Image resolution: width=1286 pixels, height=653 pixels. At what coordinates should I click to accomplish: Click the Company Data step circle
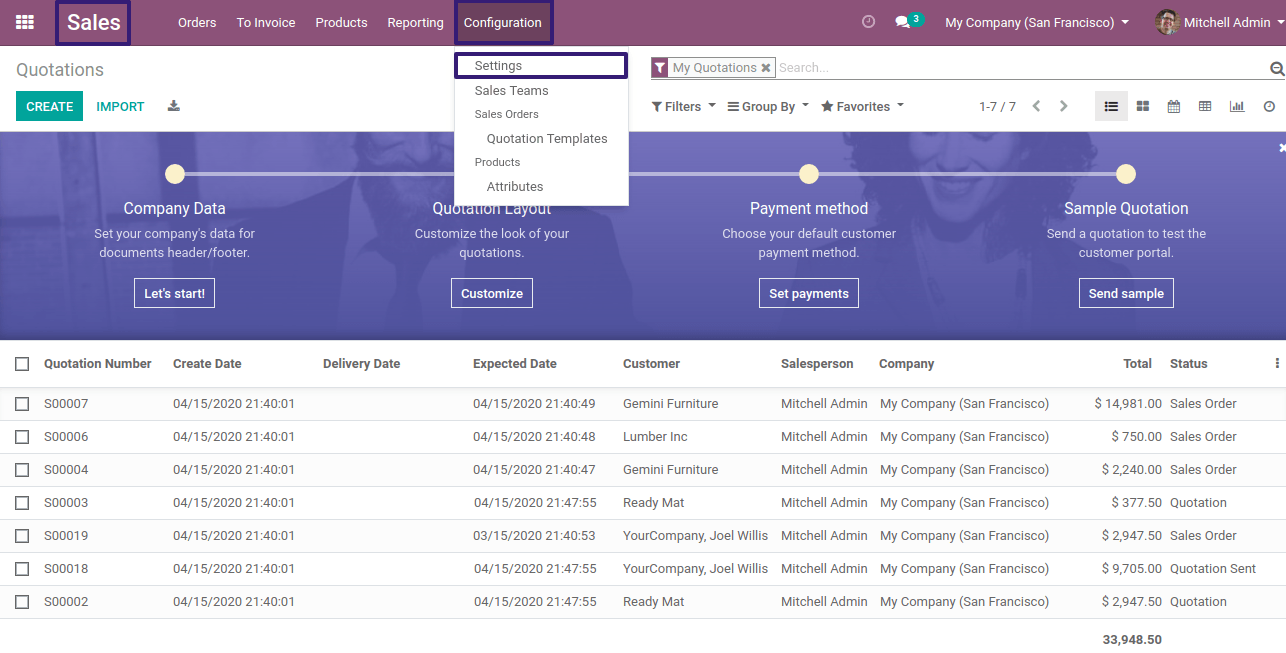(x=175, y=174)
